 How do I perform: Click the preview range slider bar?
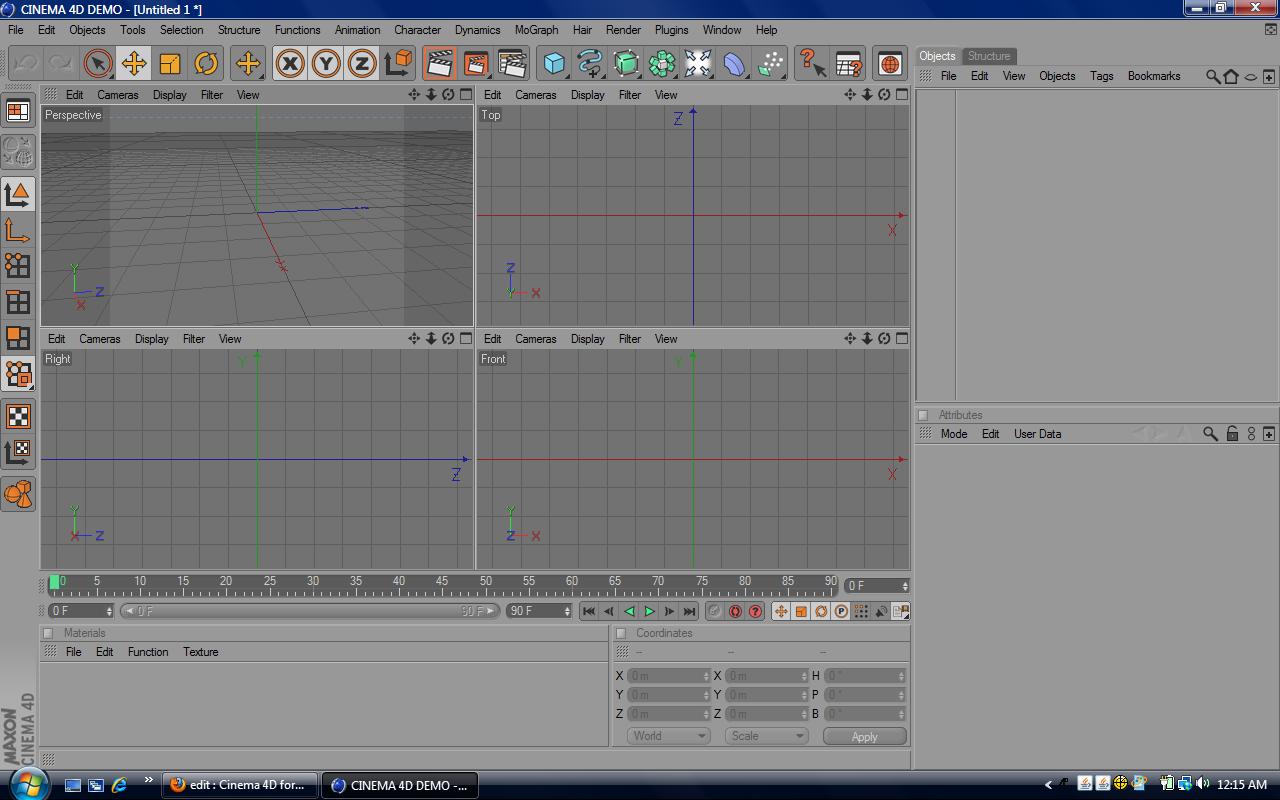pos(309,611)
